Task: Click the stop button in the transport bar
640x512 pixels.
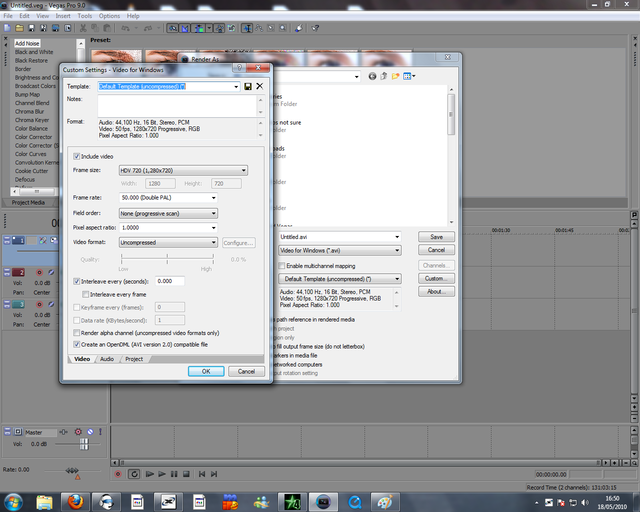Action: [x=186, y=474]
